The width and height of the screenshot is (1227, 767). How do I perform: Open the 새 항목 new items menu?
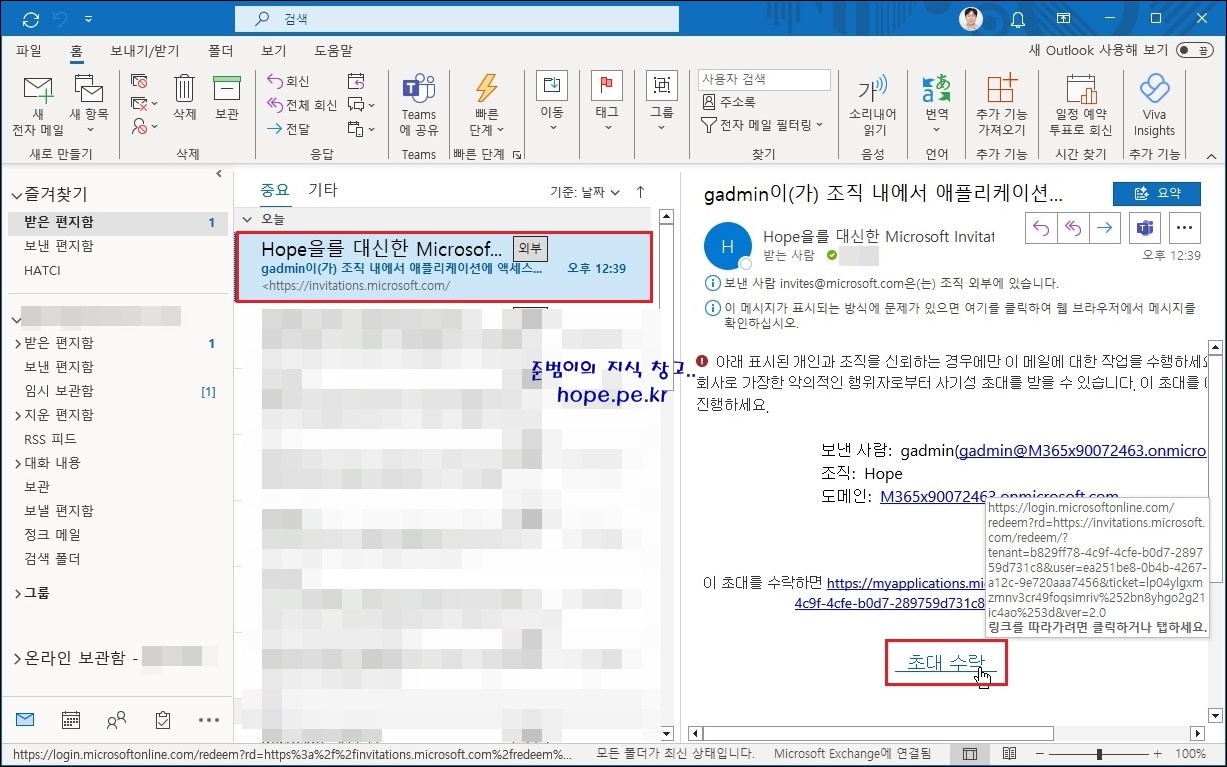pos(89,106)
